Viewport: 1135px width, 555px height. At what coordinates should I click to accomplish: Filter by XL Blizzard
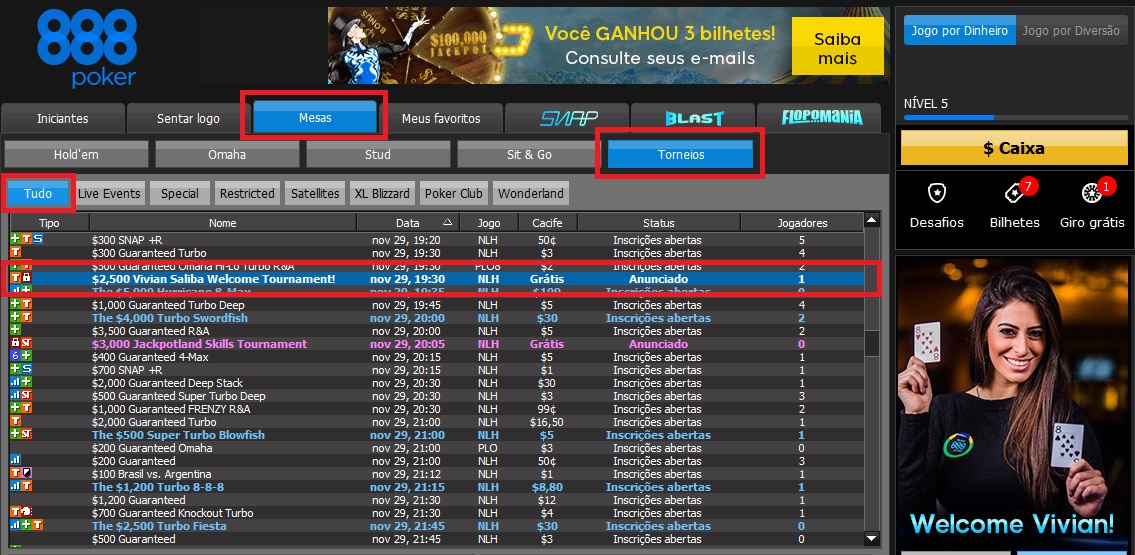[x=381, y=193]
